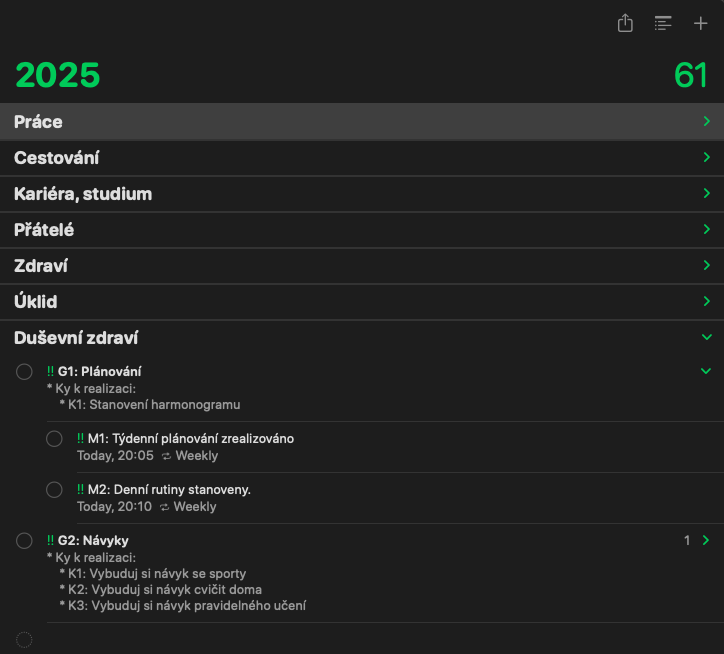724x654 pixels.
Task: Expand the Práce section chevron
Action: point(706,122)
